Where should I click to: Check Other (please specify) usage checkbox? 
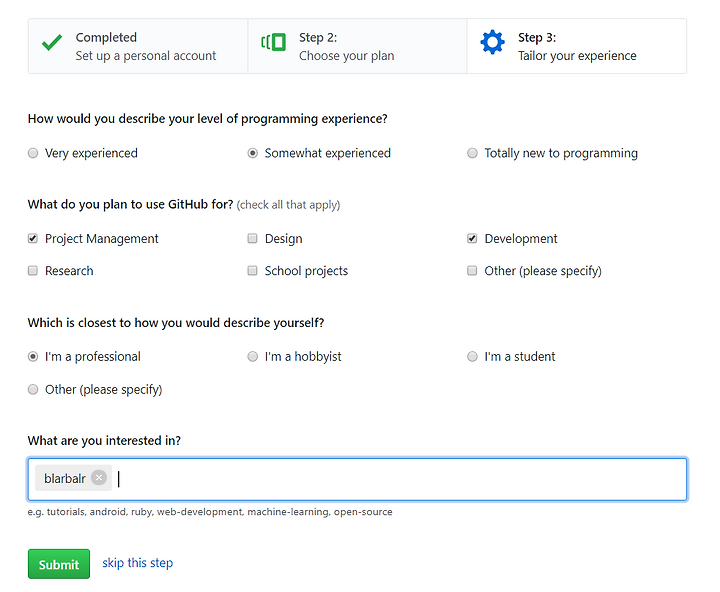click(472, 271)
